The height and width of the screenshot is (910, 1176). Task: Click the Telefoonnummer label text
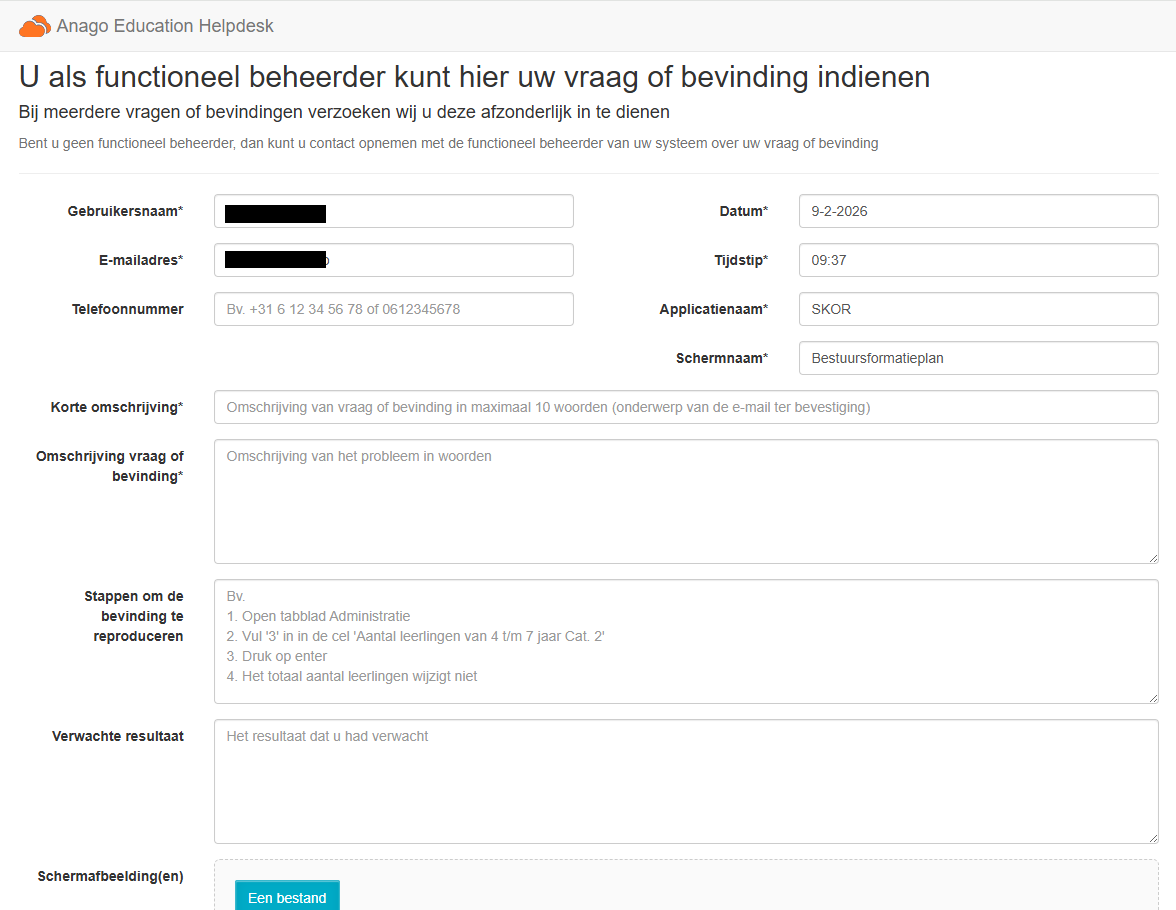(127, 309)
